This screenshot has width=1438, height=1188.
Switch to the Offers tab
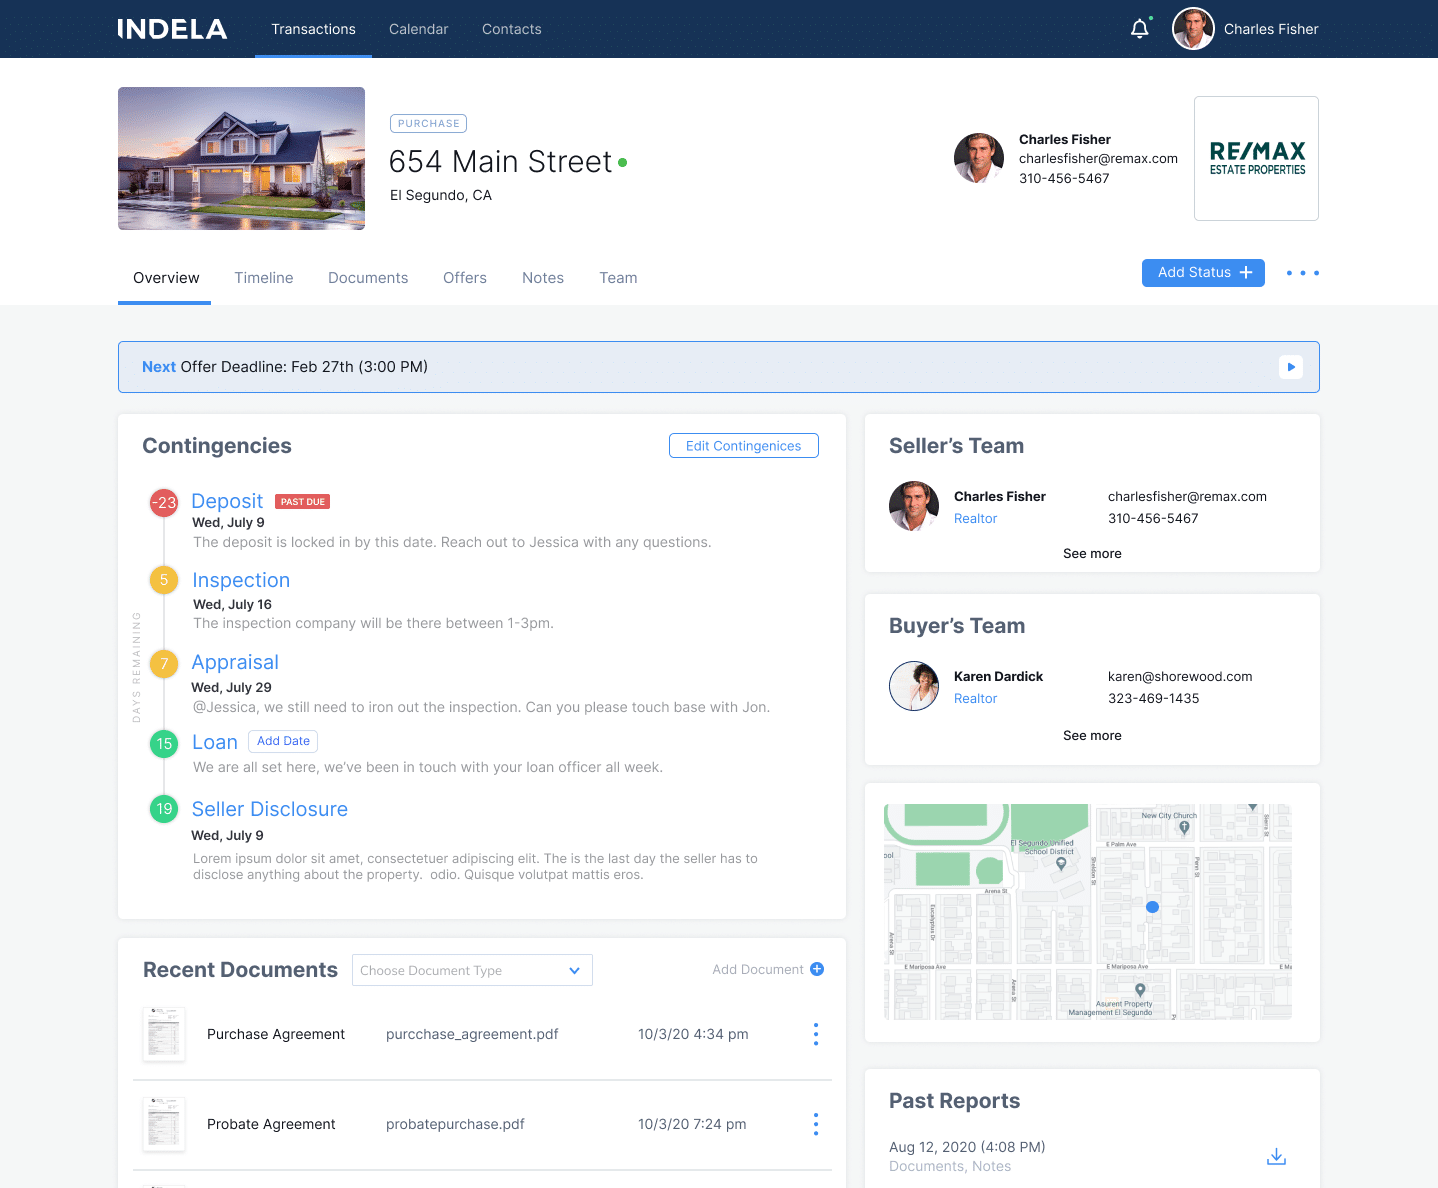click(465, 278)
